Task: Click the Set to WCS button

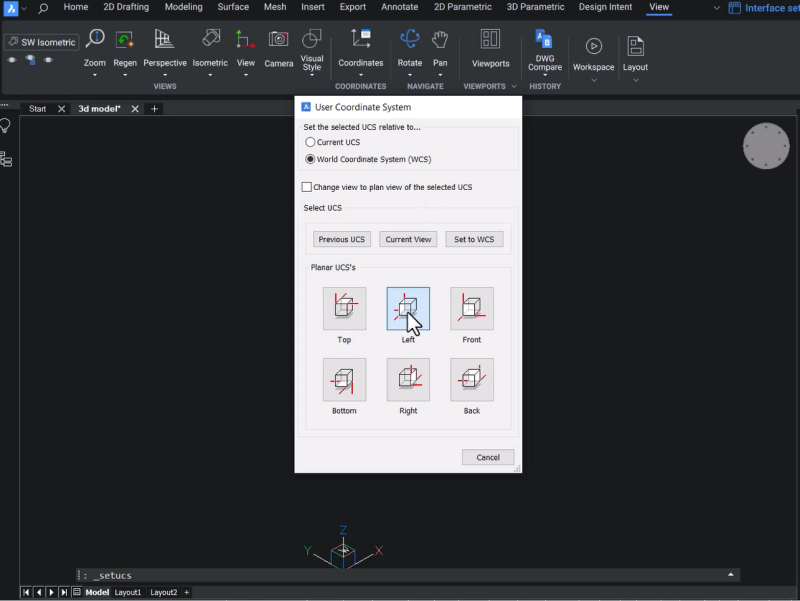Action: (x=474, y=239)
